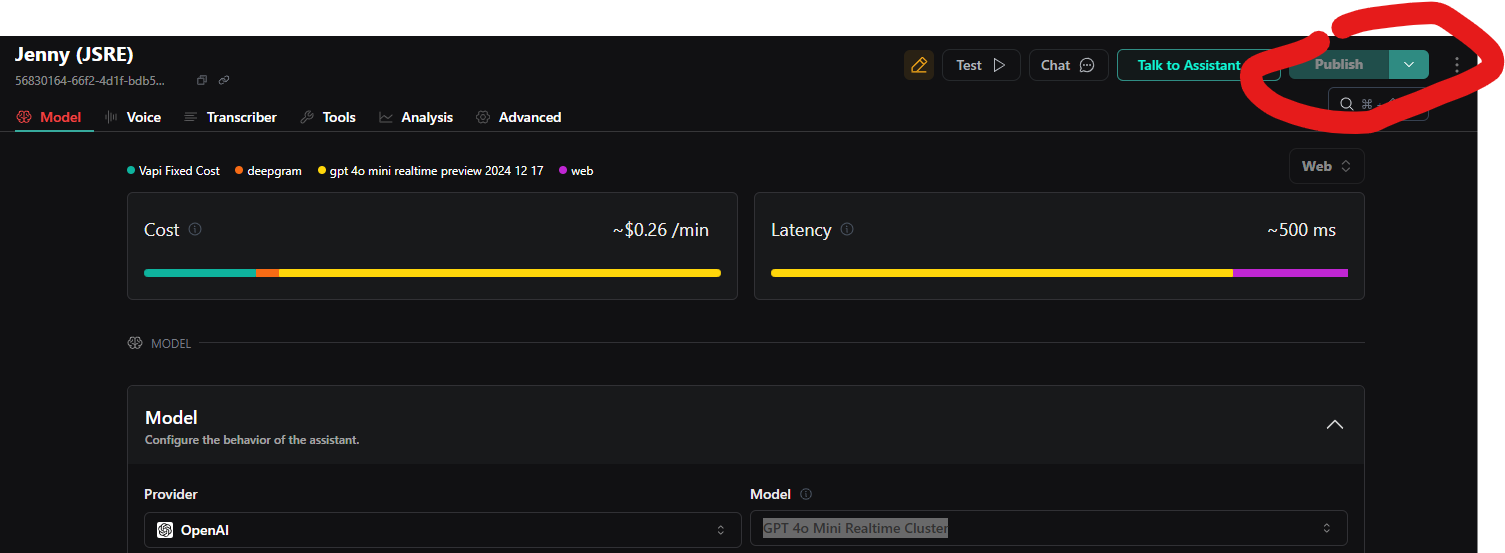Click the deepgram legend entry

(268, 171)
